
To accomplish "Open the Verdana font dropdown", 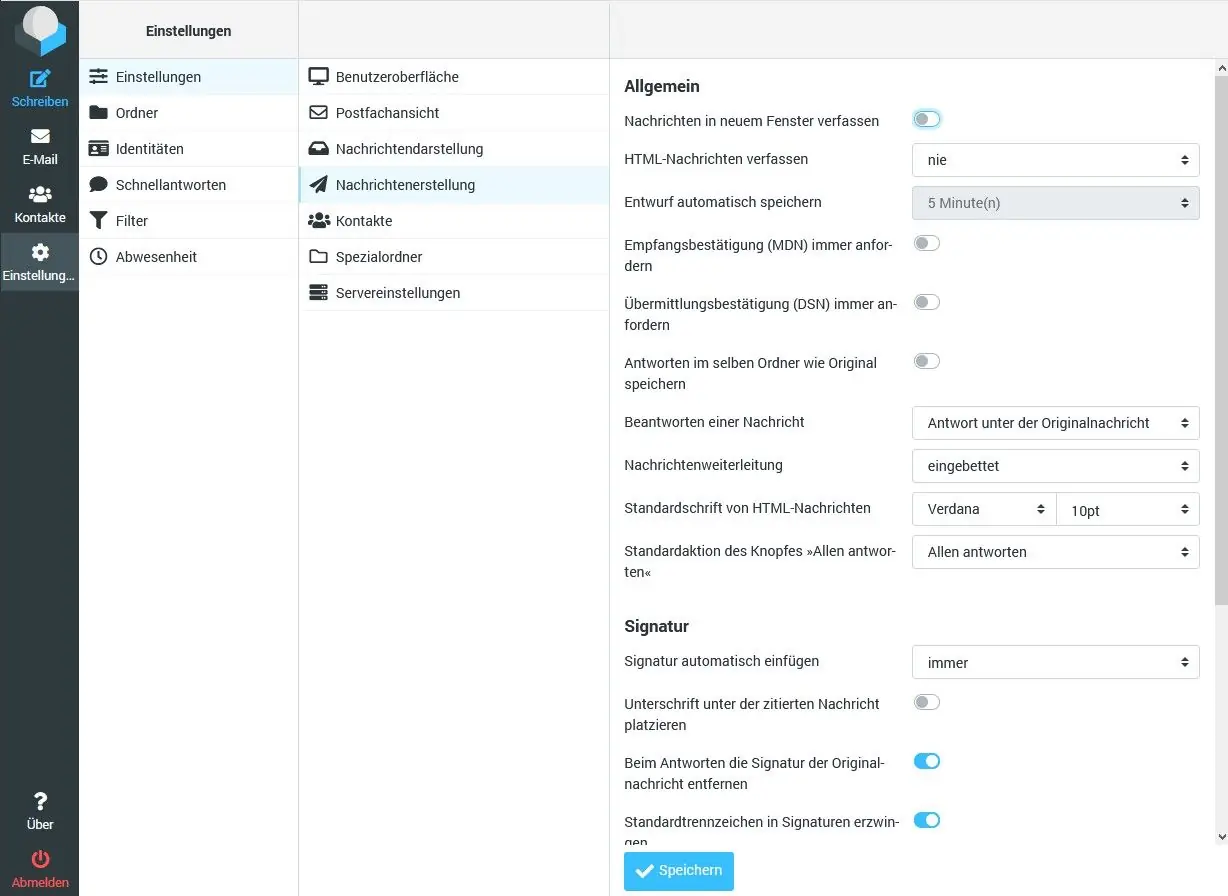I will coord(982,509).
